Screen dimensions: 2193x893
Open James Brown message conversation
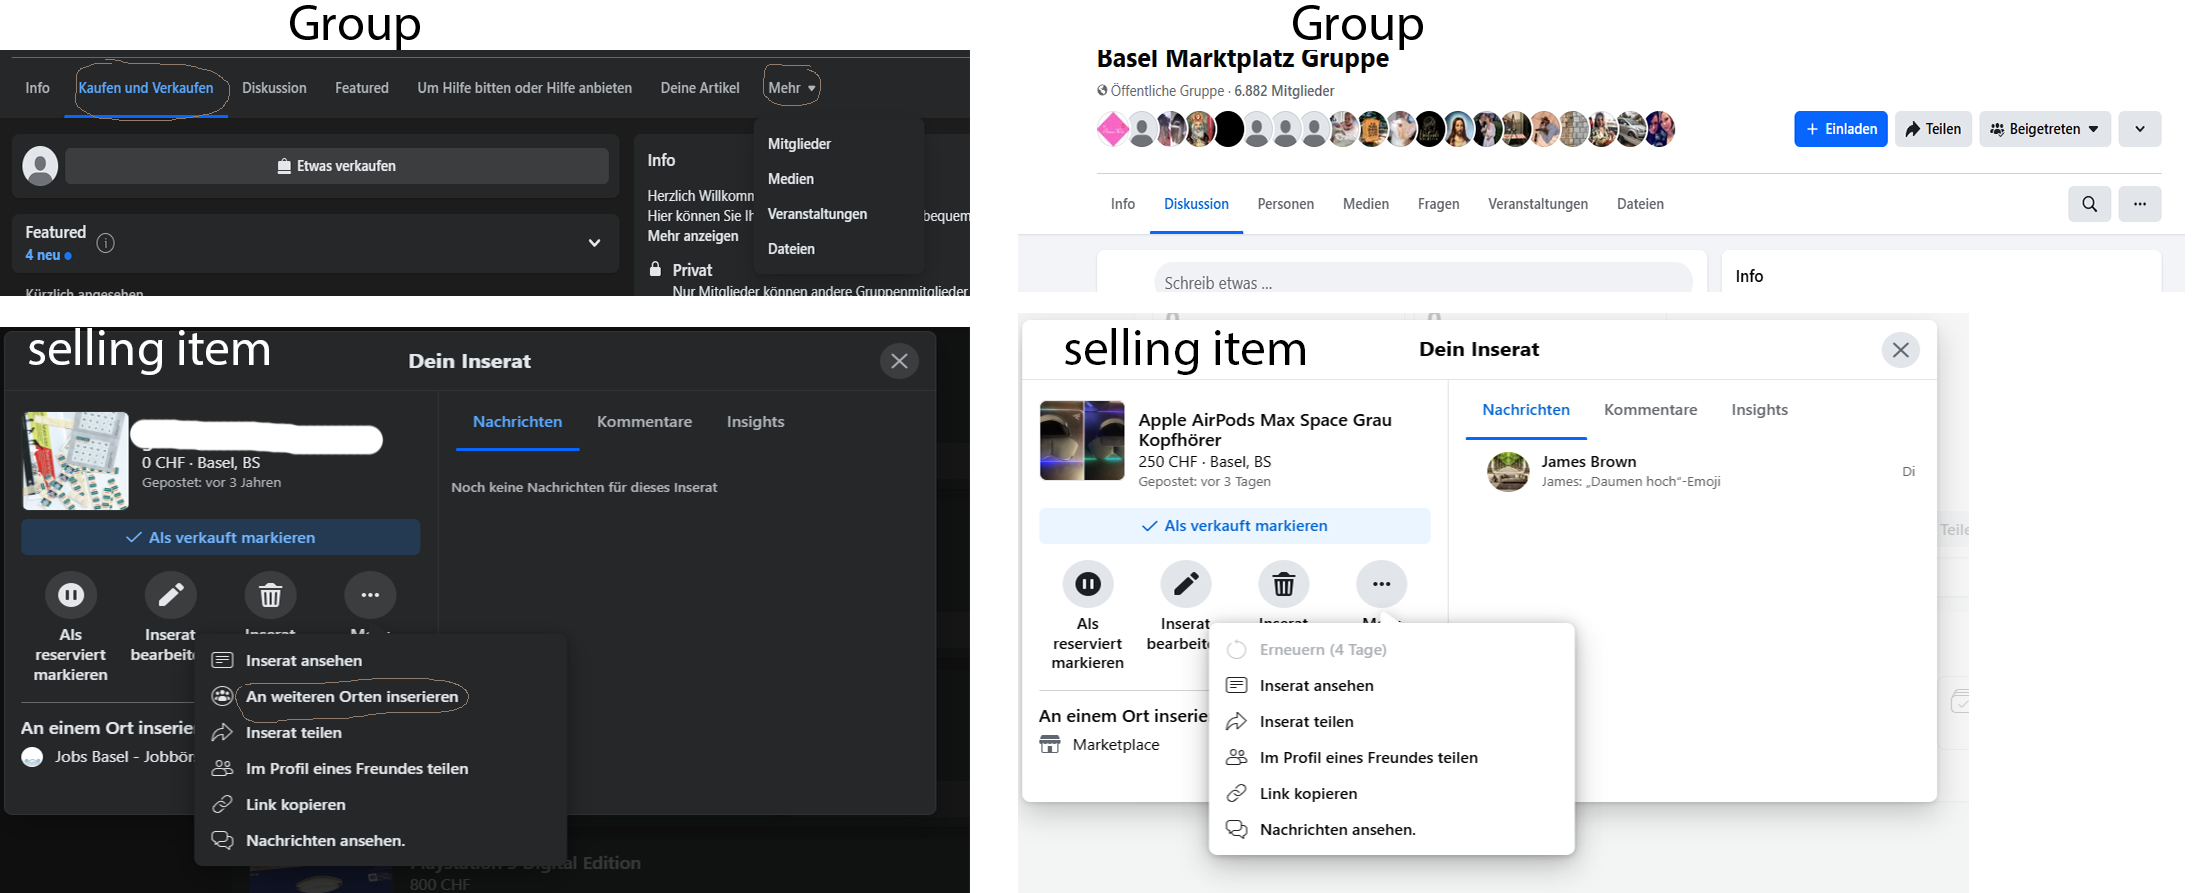pyautogui.click(x=1700, y=471)
